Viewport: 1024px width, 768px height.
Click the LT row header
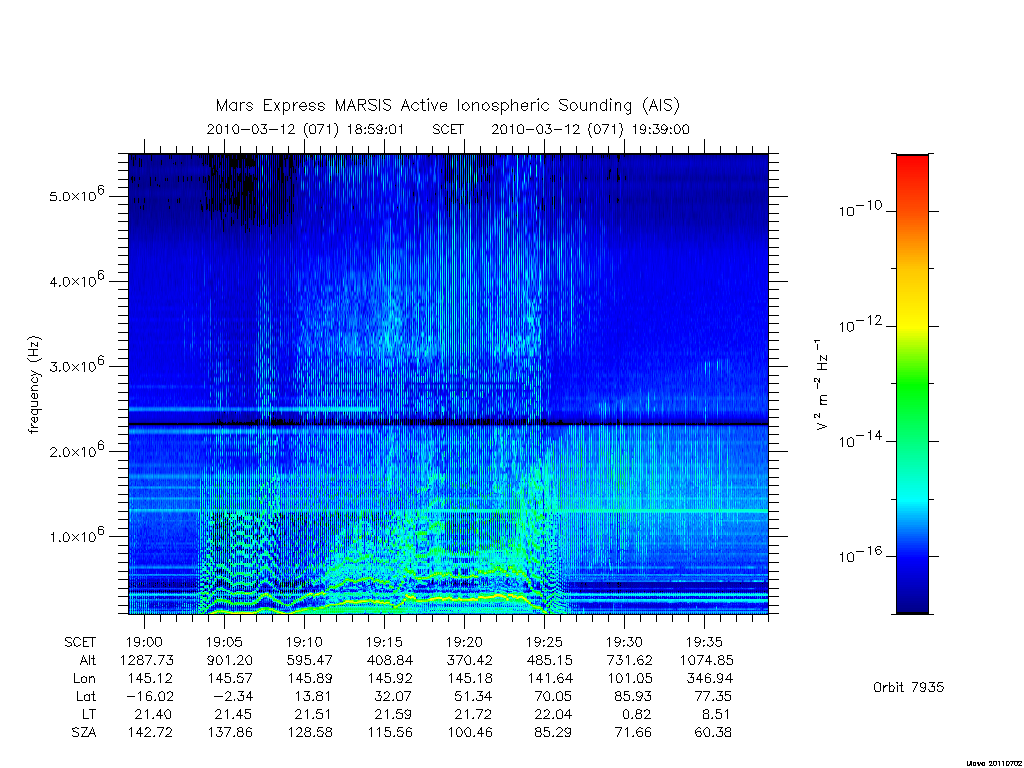[x=89, y=714]
